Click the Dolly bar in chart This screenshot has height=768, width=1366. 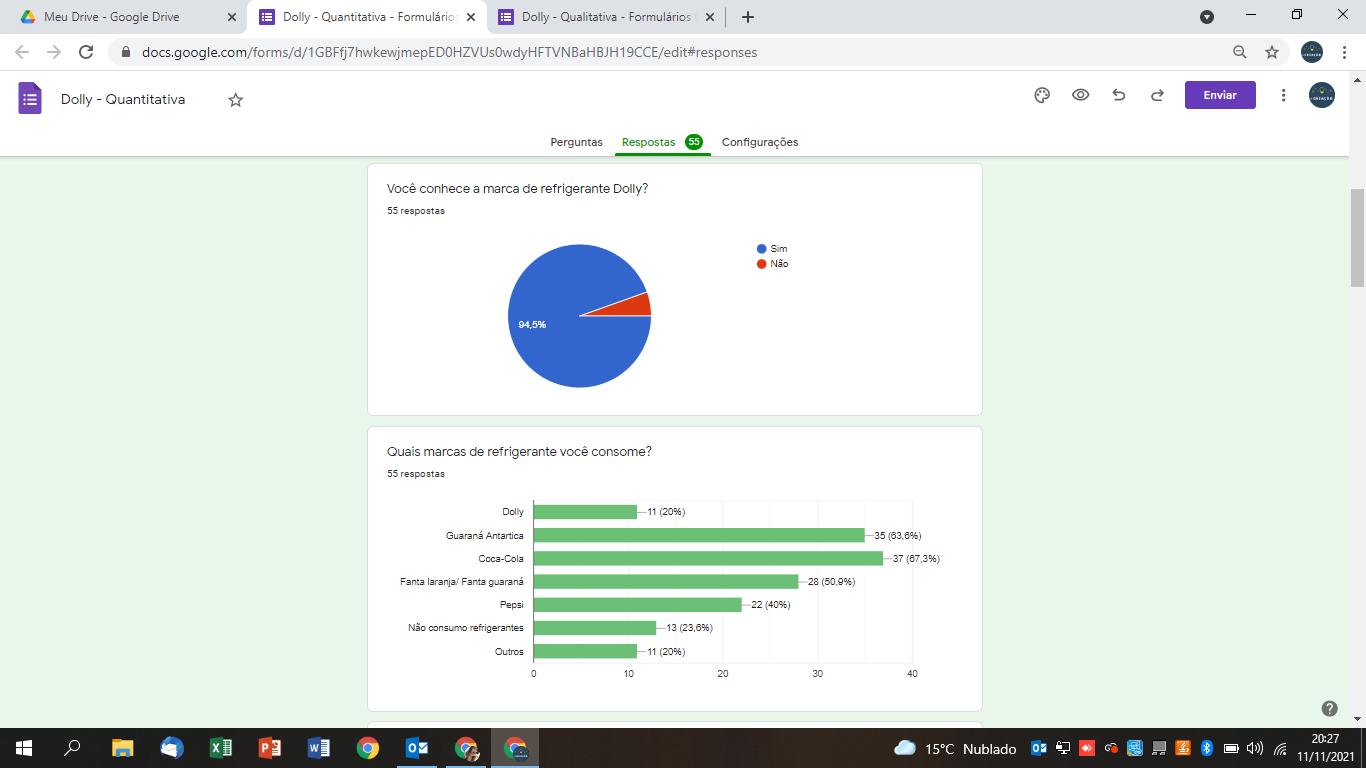586,512
